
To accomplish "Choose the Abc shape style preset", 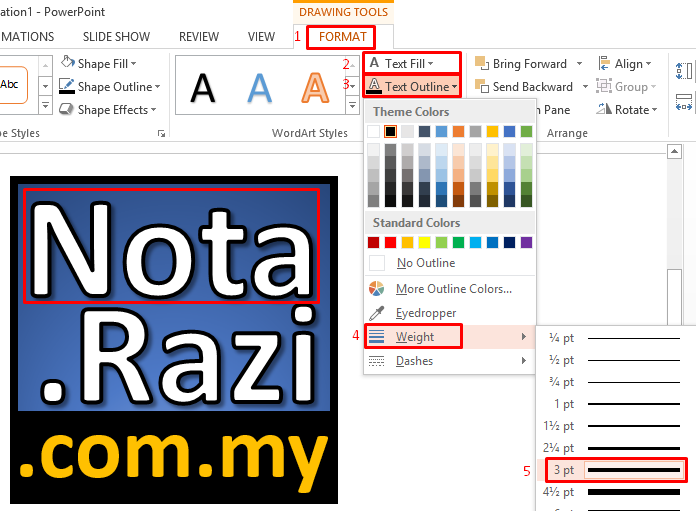I will coord(12,84).
